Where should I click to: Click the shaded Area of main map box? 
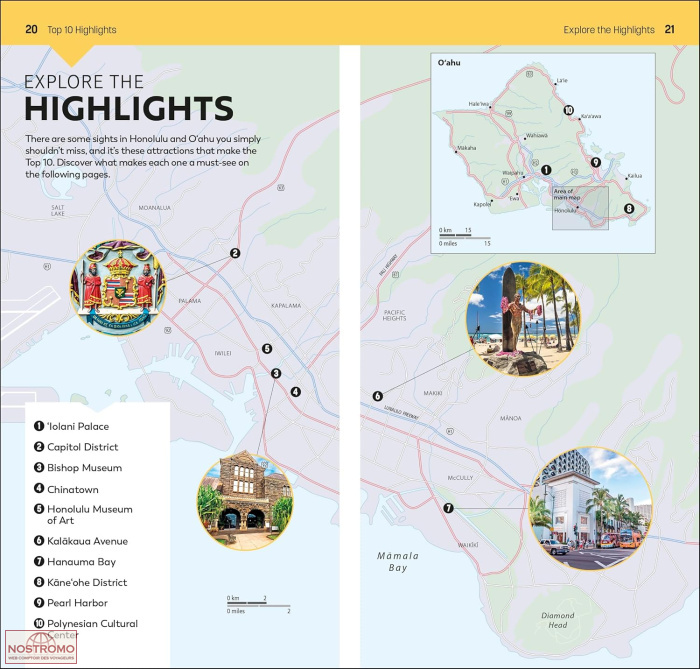[x=580, y=208]
